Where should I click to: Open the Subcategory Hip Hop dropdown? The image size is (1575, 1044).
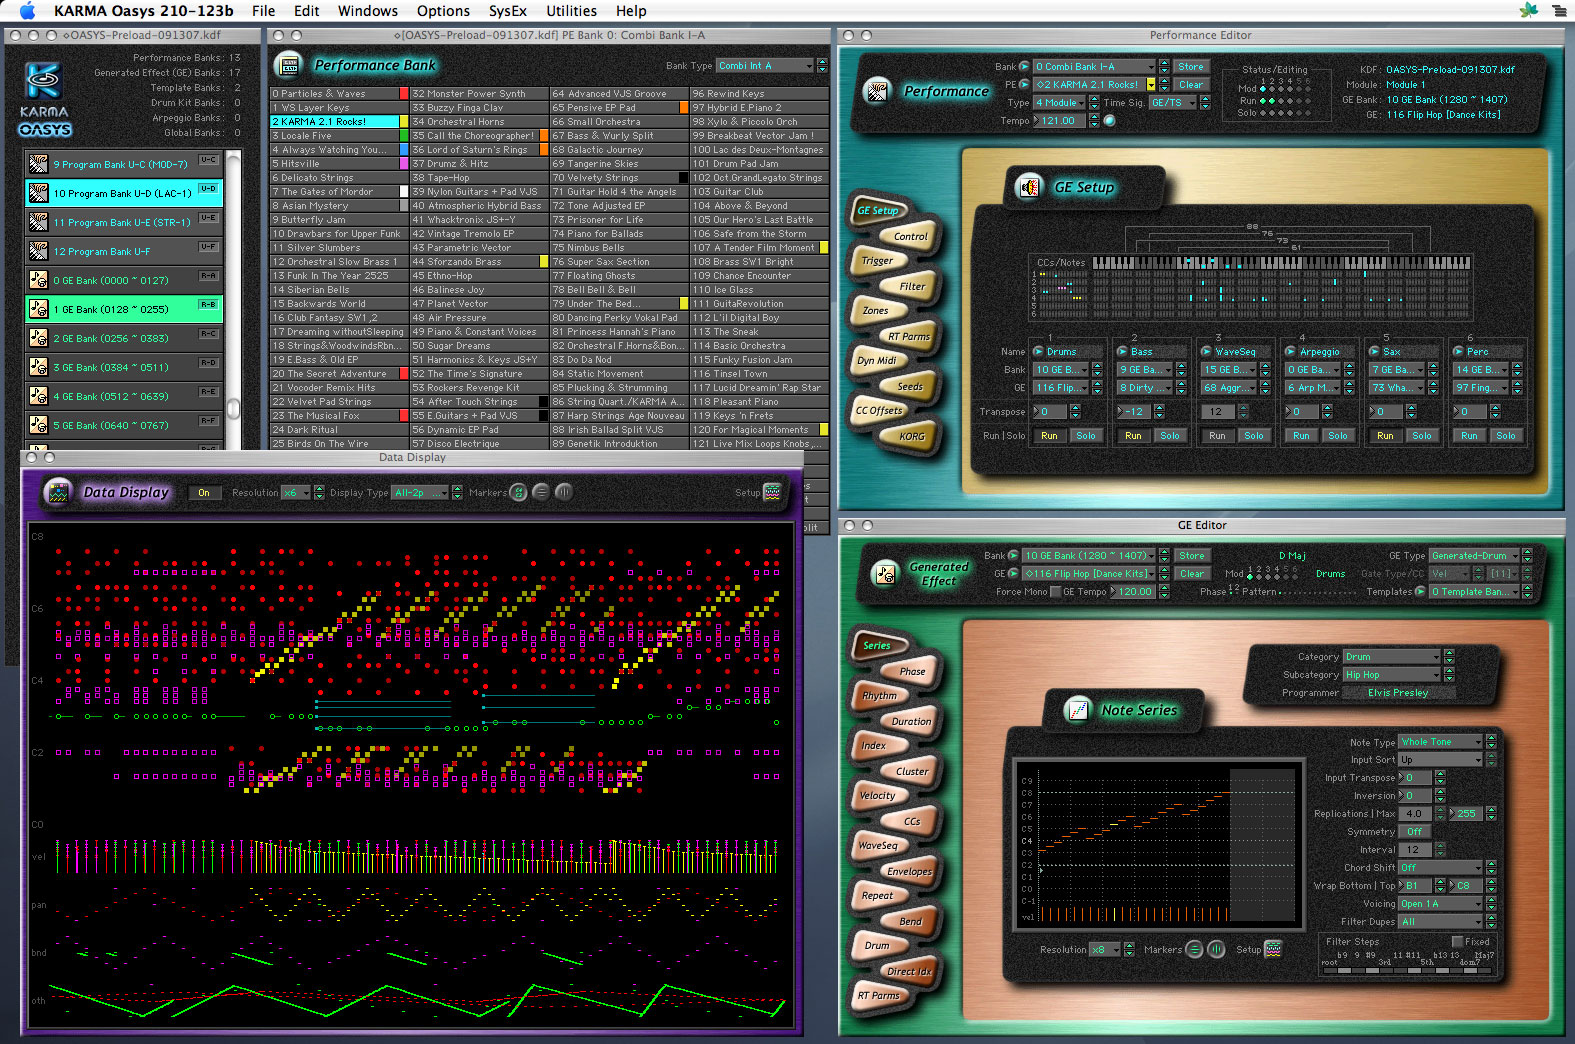(1392, 675)
